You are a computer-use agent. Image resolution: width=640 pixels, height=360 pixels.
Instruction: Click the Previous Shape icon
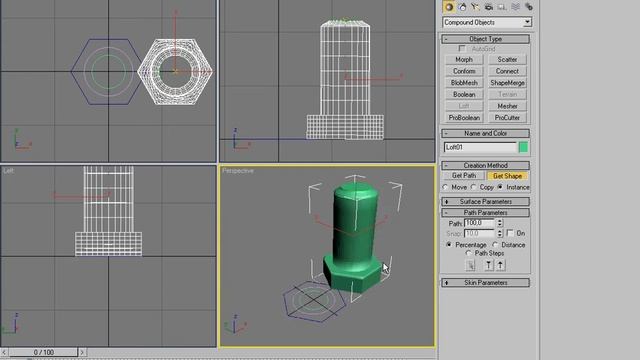[489, 265]
